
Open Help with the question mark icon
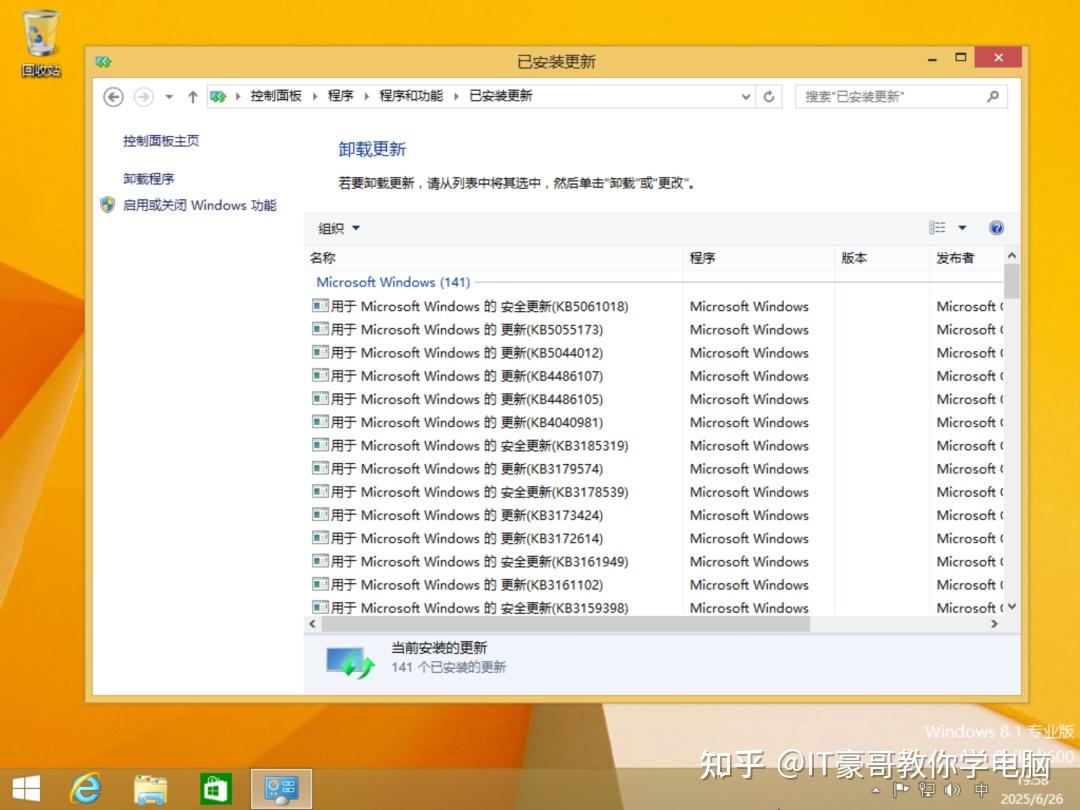point(996,227)
